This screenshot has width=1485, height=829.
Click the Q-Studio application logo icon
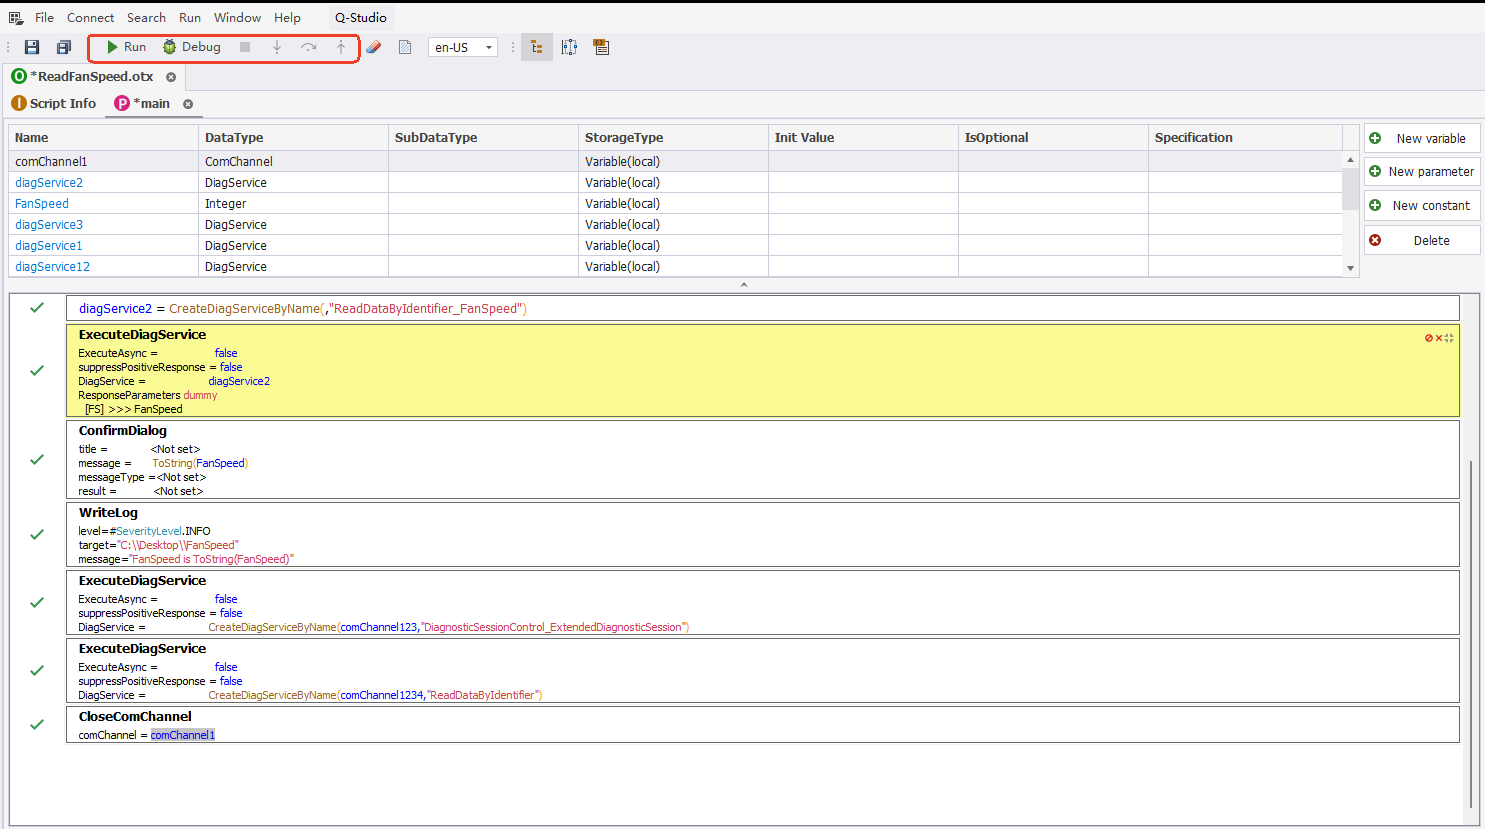pos(15,18)
